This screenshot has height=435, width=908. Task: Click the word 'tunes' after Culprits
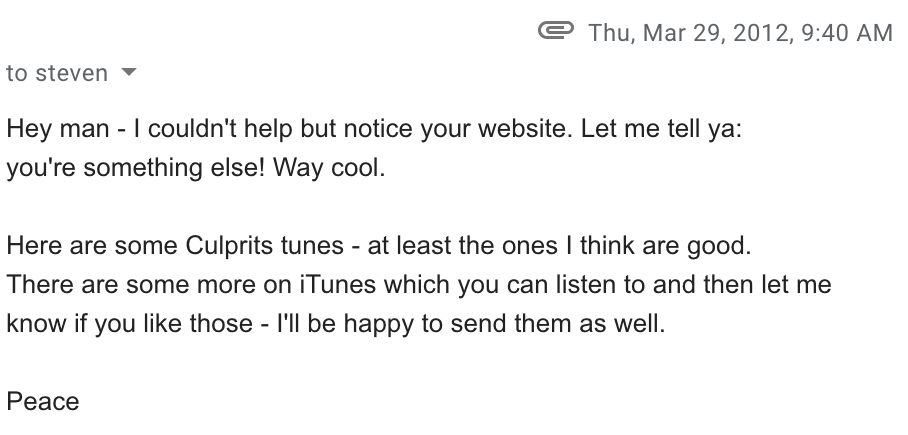(312, 246)
